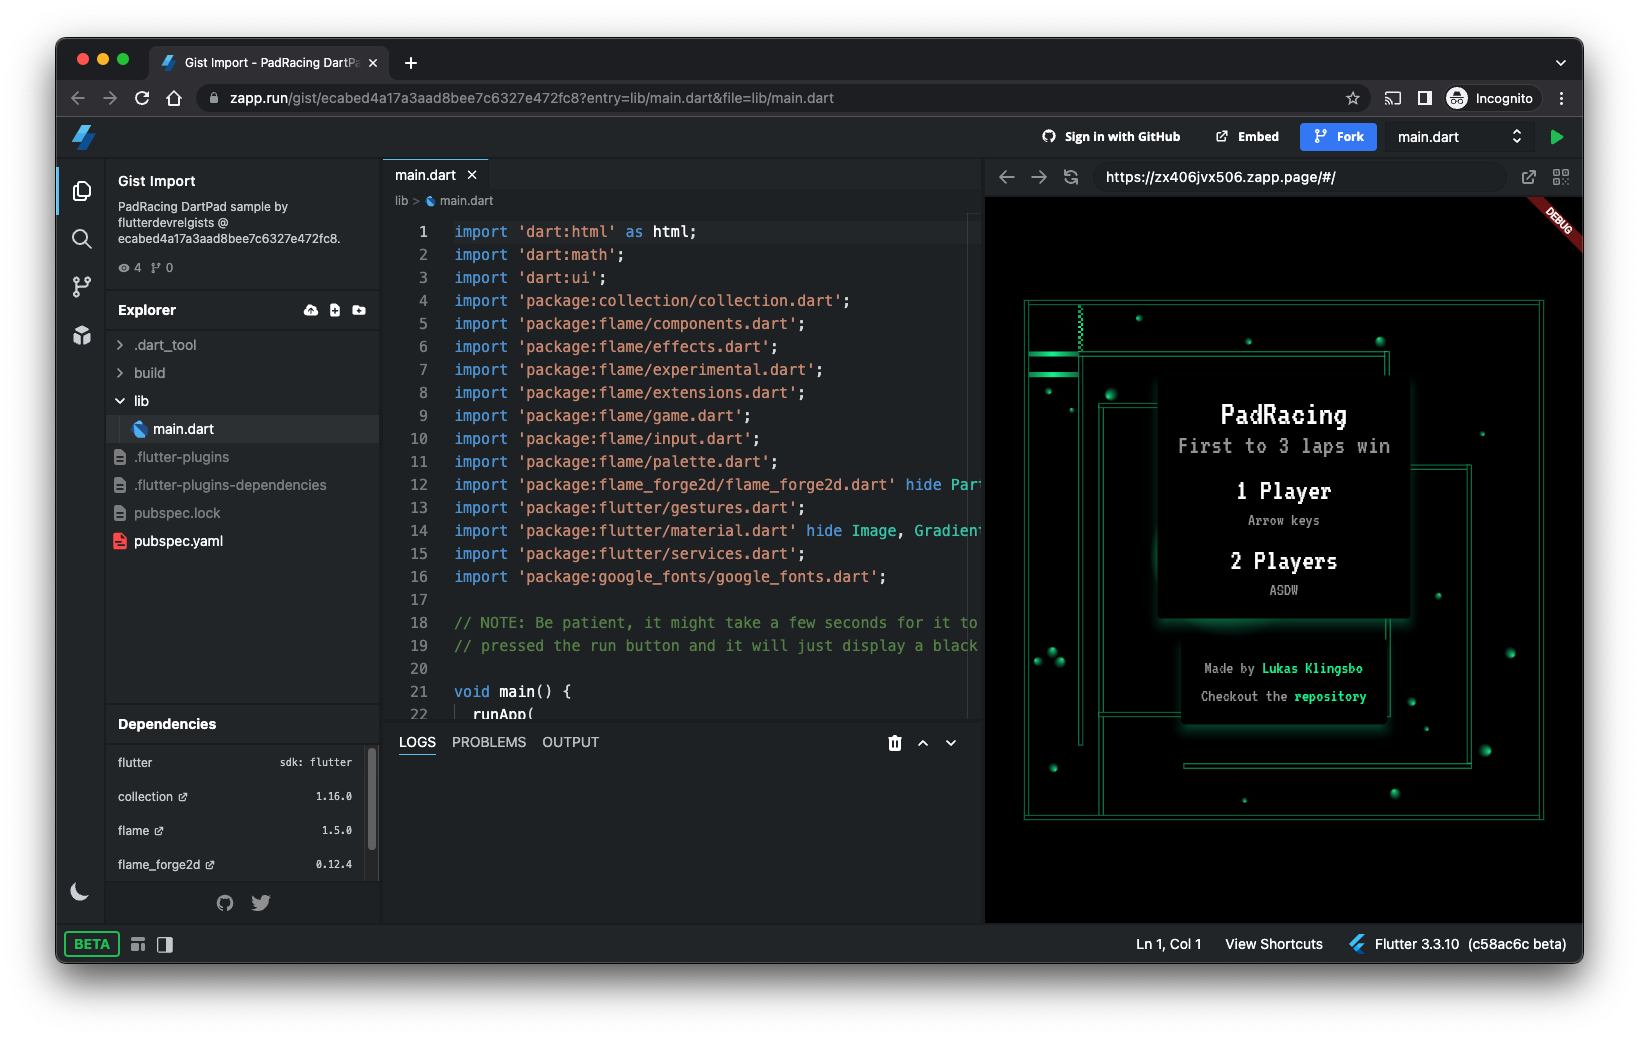
Task: Go back in preview browser
Action: click(1007, 177)
